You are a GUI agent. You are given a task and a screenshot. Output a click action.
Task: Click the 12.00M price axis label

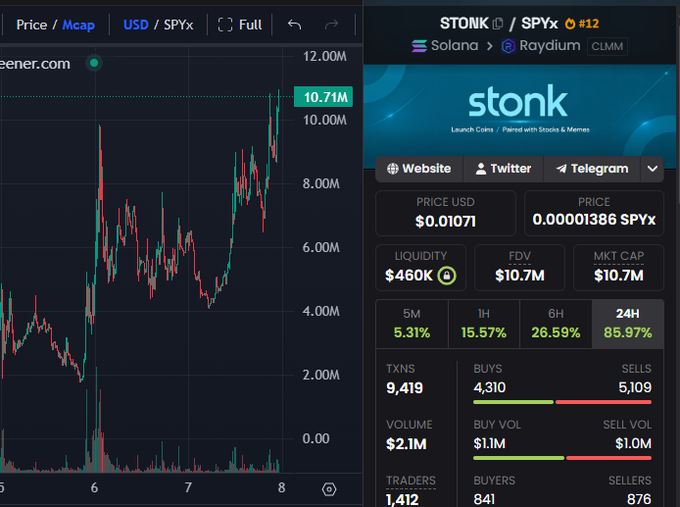324,56
